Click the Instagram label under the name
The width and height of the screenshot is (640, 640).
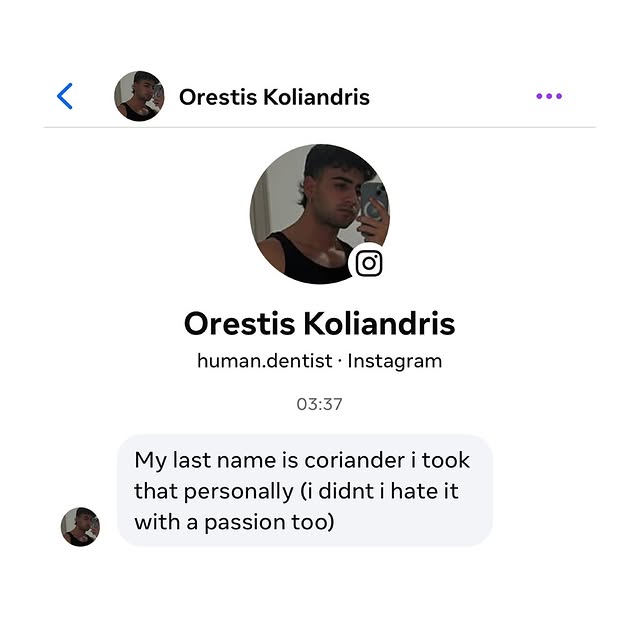coord(394,361)
